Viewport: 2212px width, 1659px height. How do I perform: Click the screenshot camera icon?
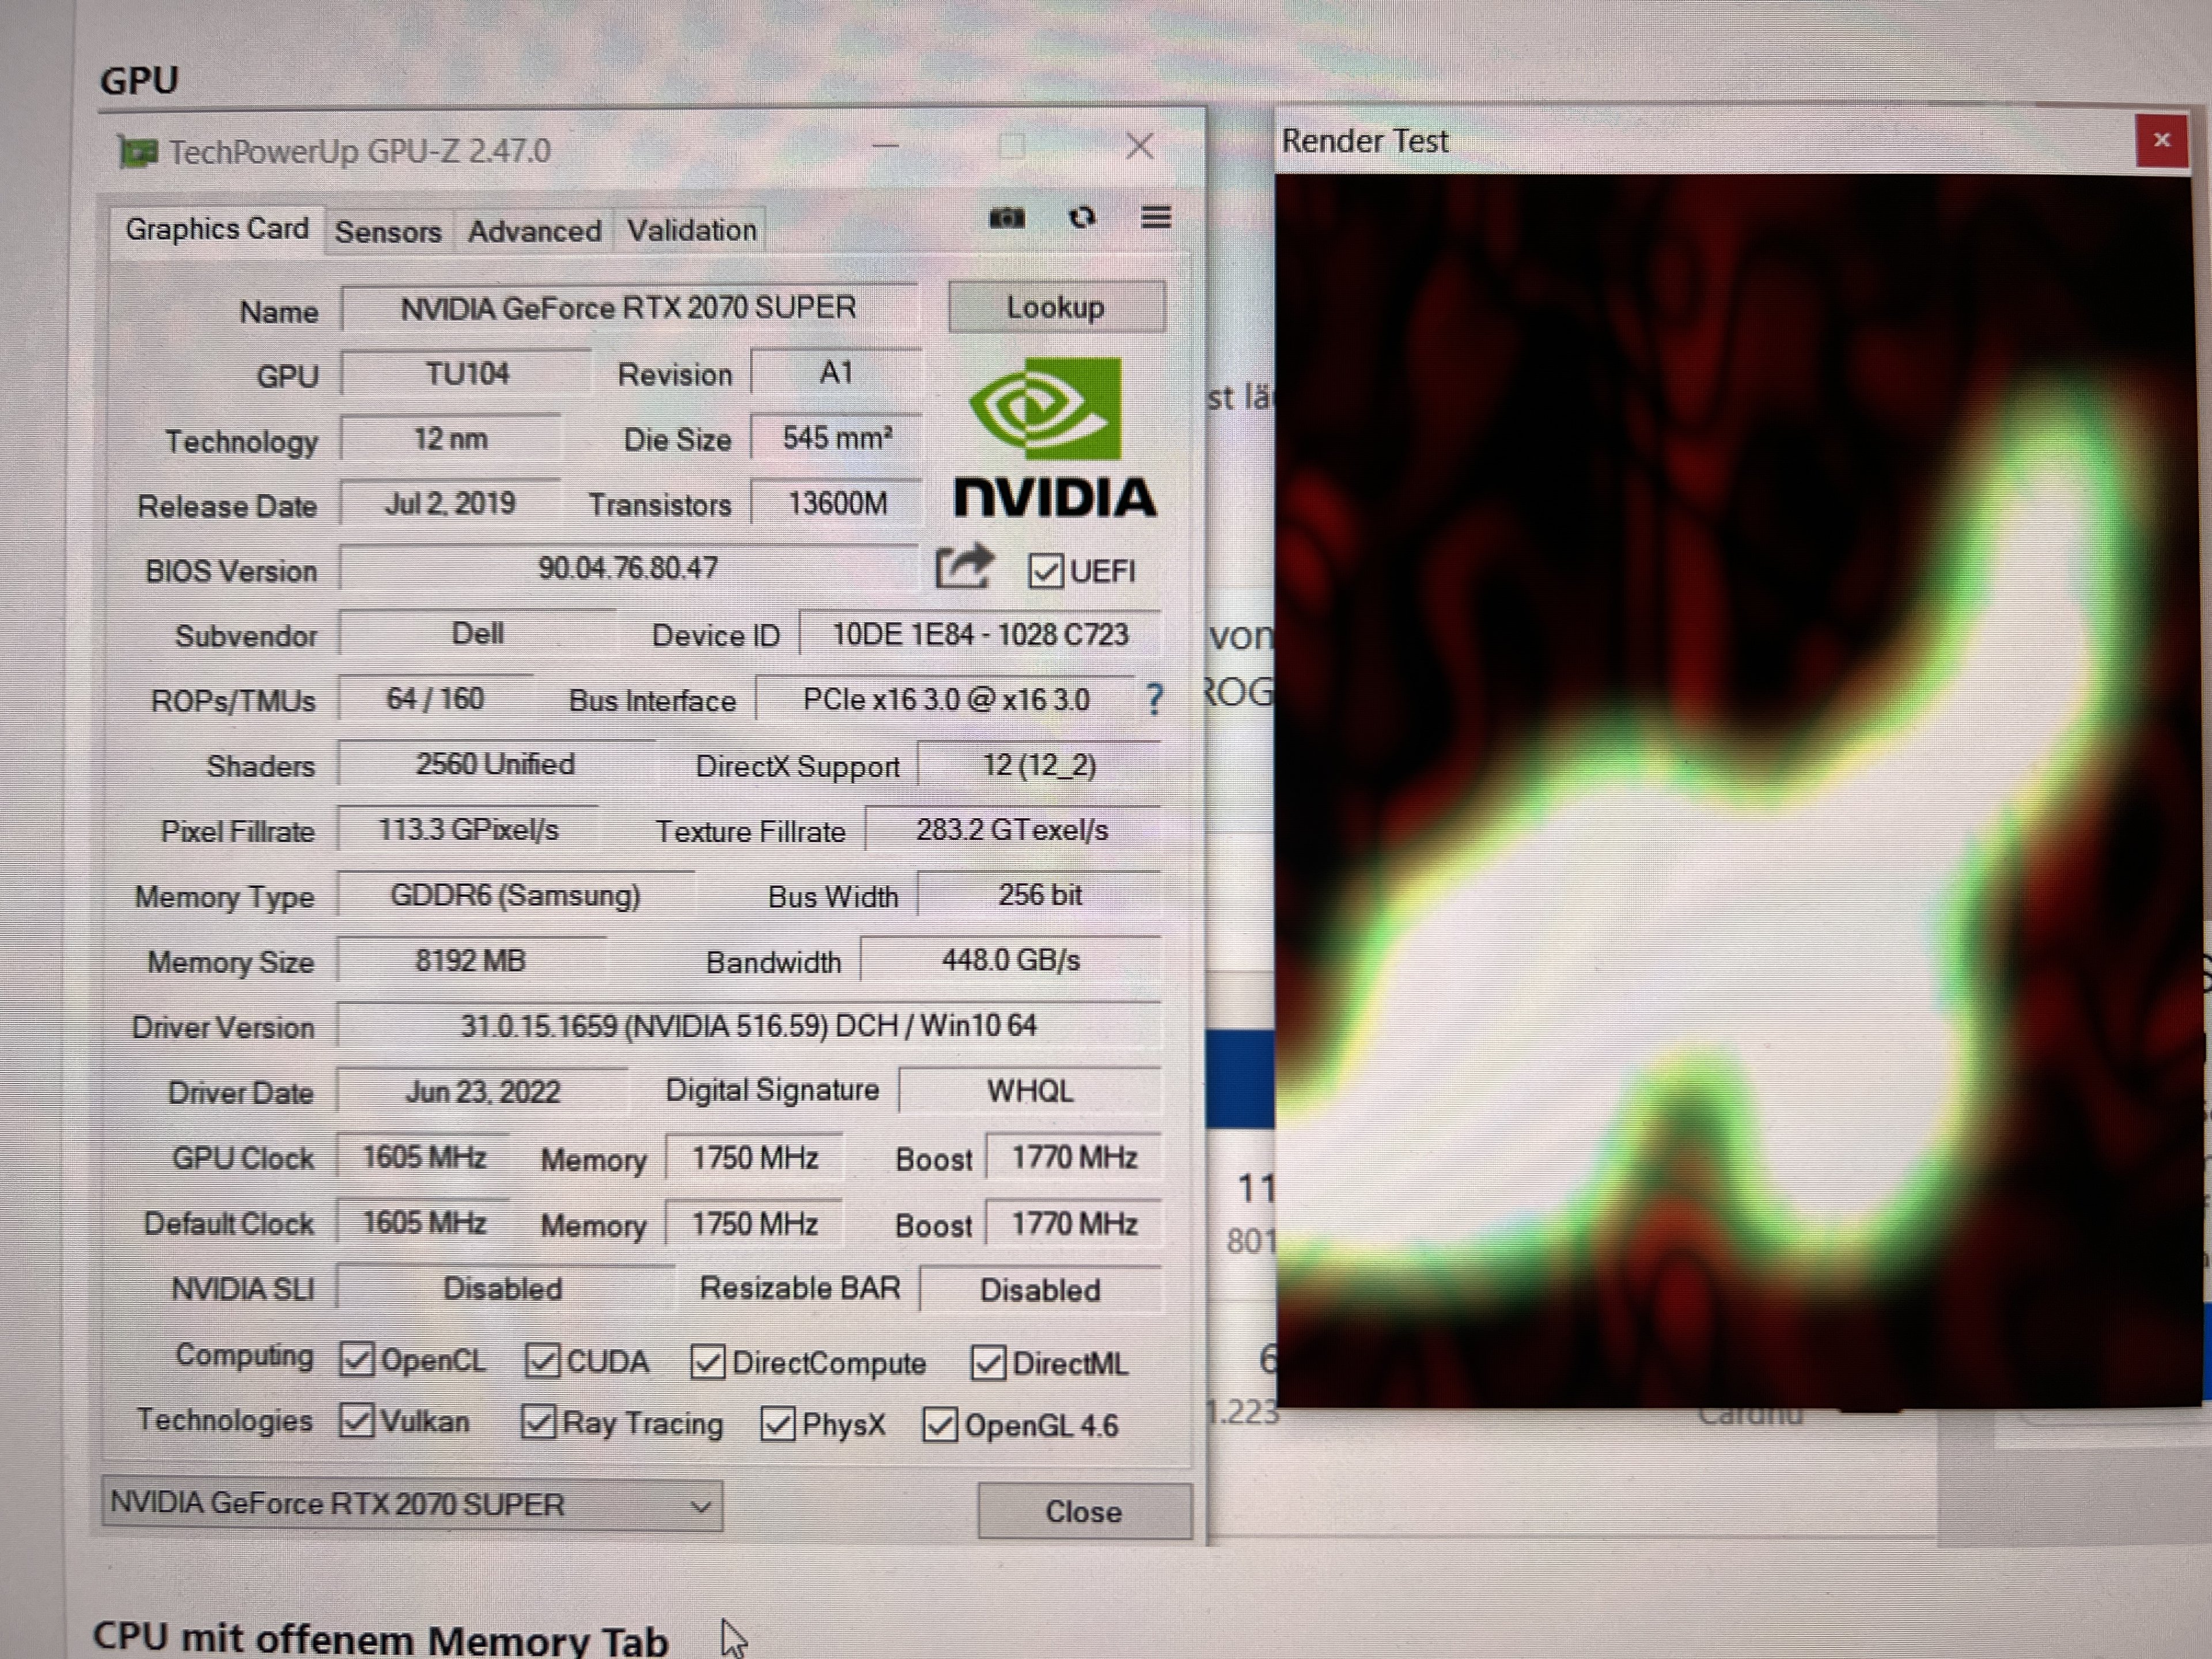click(1006, 218)
